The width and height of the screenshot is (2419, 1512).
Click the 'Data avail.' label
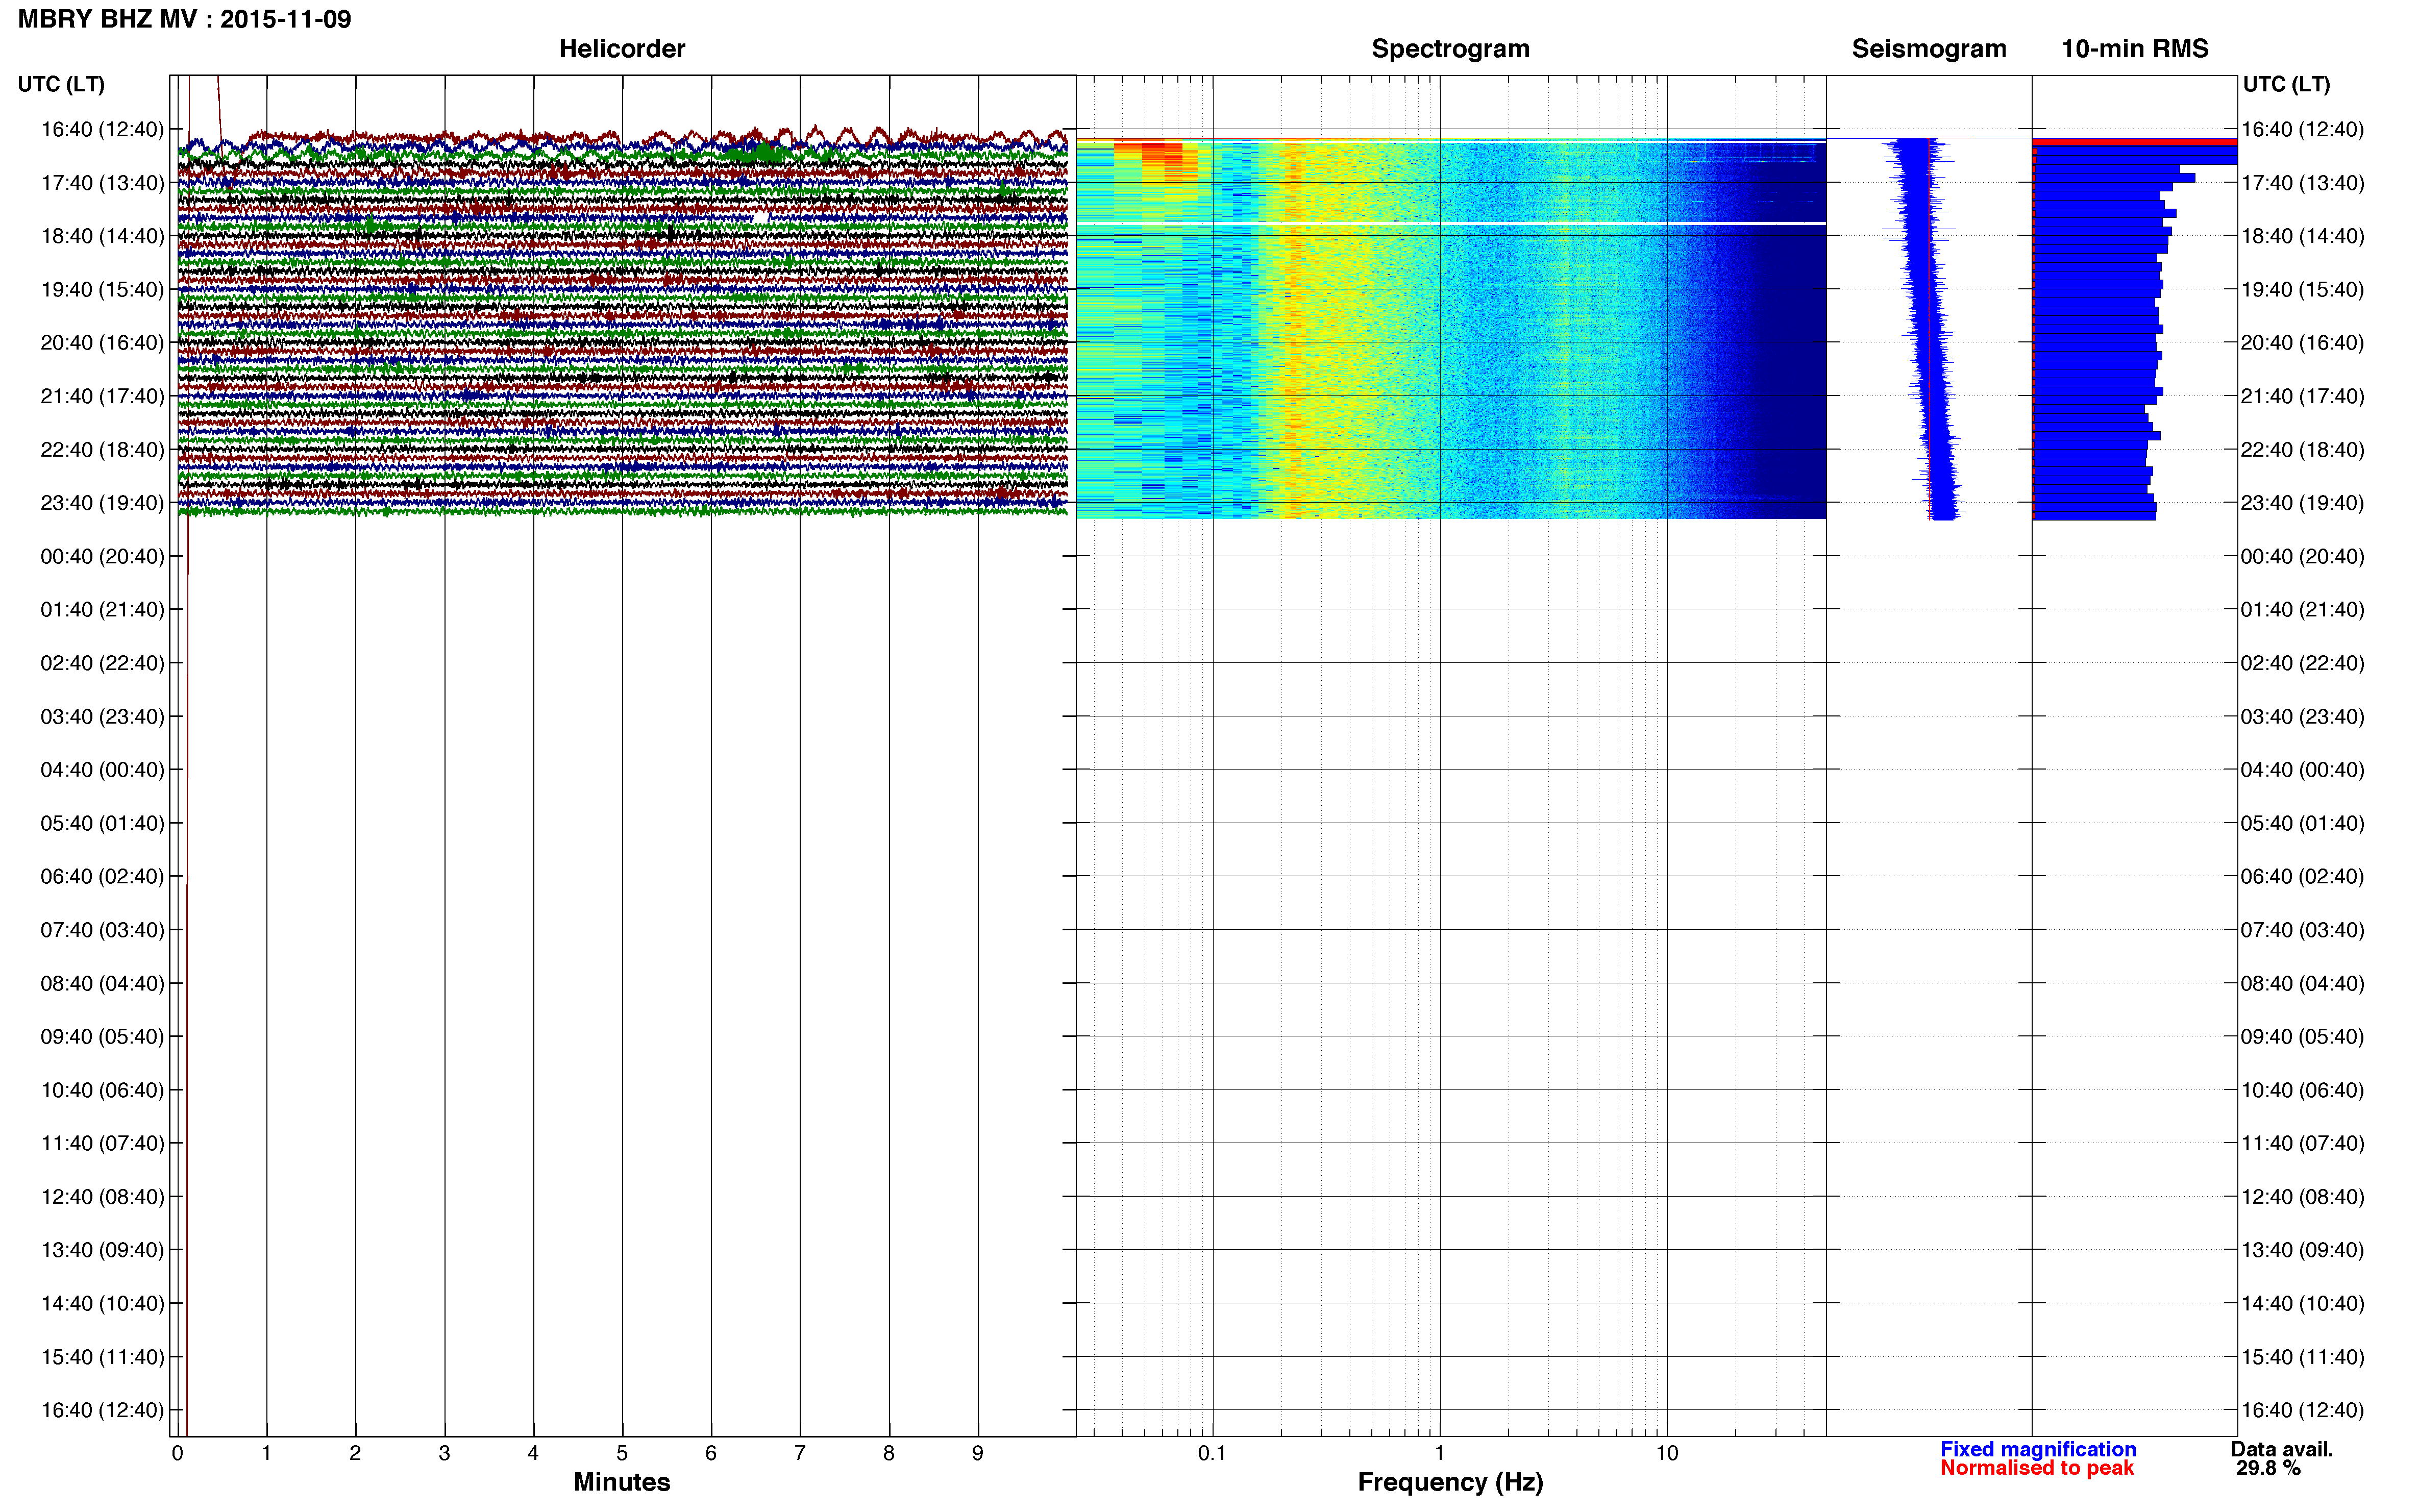tap(2282, 1449)
